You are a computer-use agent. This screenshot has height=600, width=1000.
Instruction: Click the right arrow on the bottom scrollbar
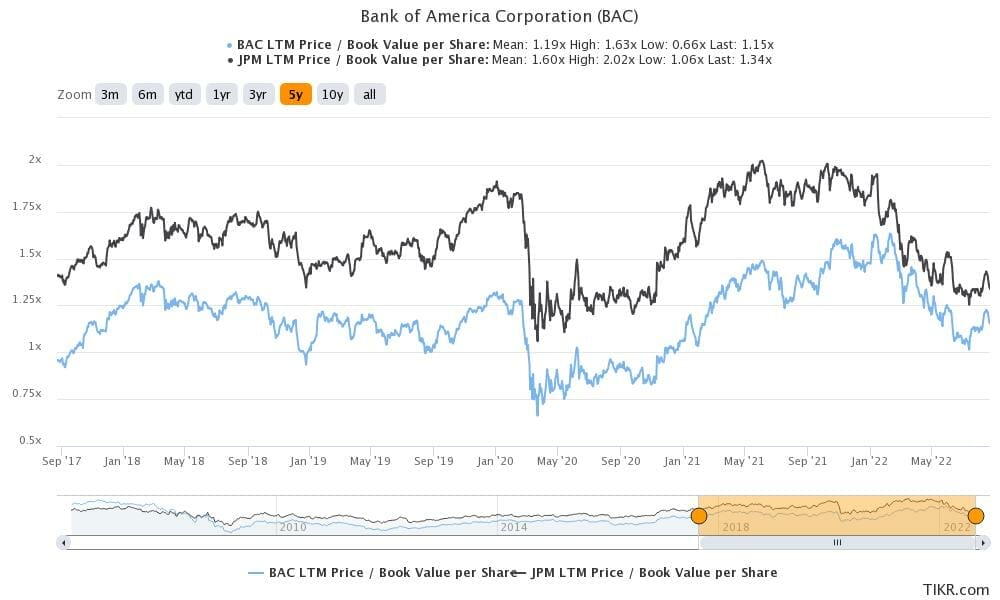click(986, 542)
